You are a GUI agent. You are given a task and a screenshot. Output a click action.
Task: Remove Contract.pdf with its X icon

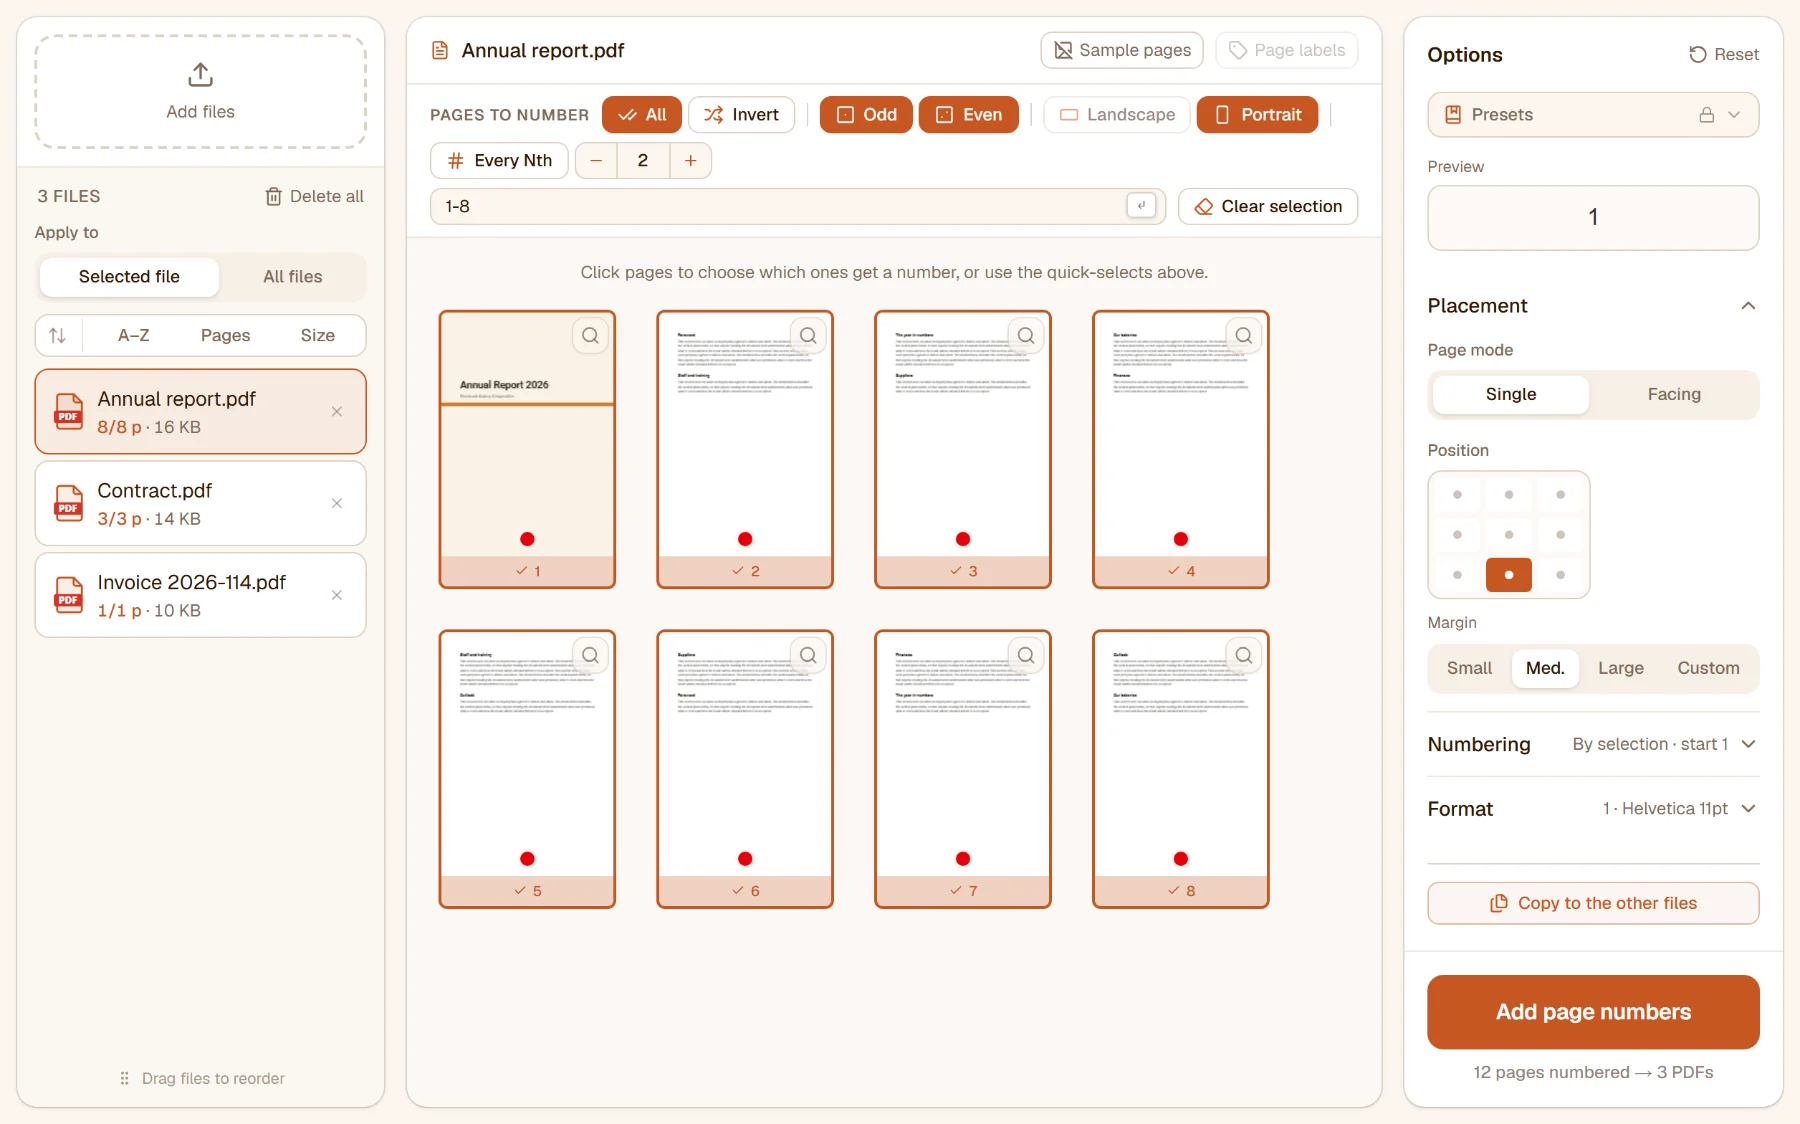337,503
